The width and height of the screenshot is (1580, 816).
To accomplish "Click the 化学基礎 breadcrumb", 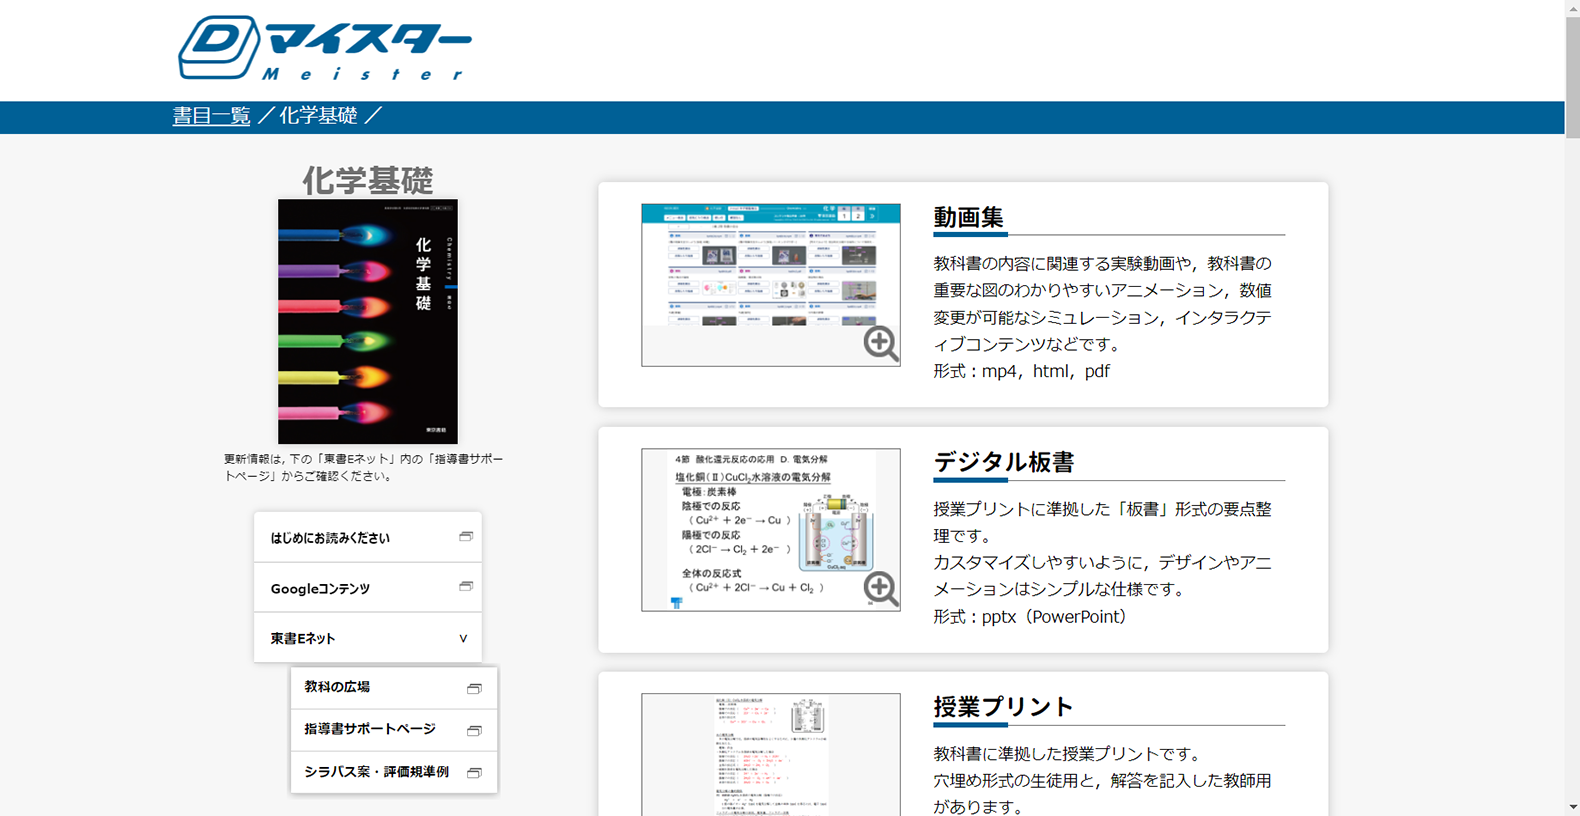I will point(318,116).
